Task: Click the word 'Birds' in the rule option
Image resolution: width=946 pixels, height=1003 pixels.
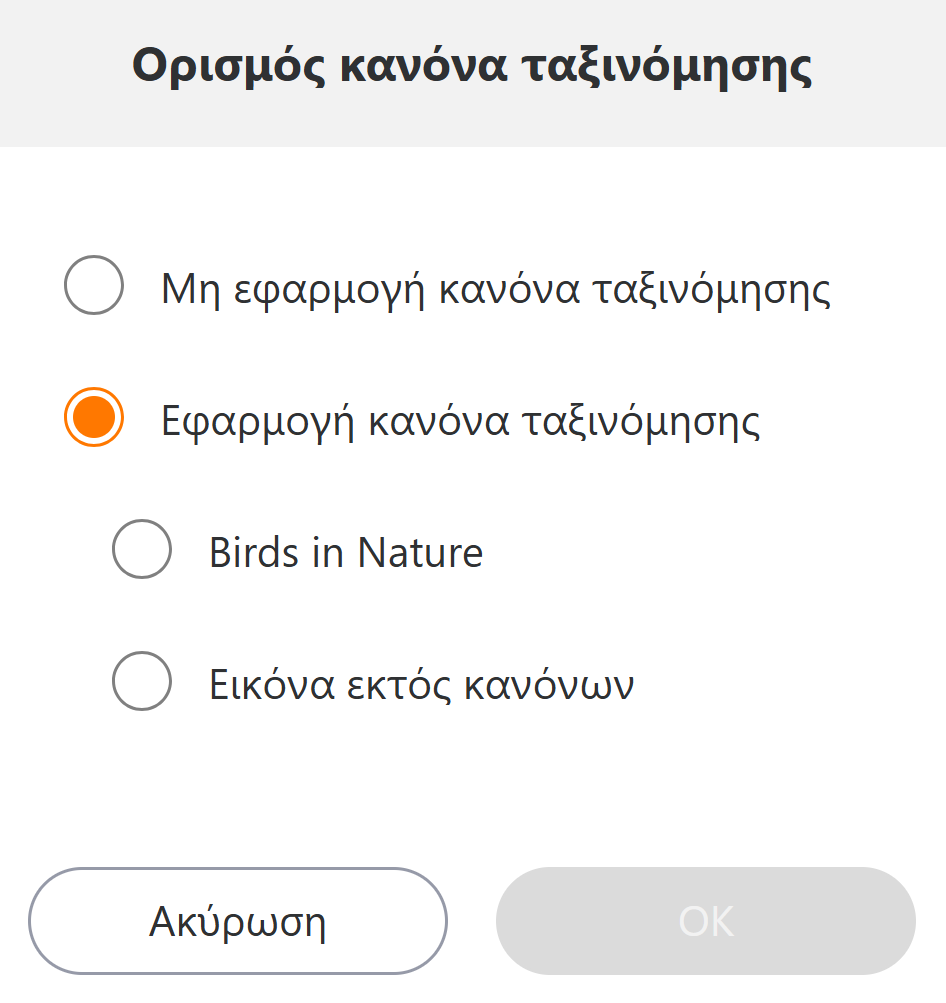Action: [254, 553]
